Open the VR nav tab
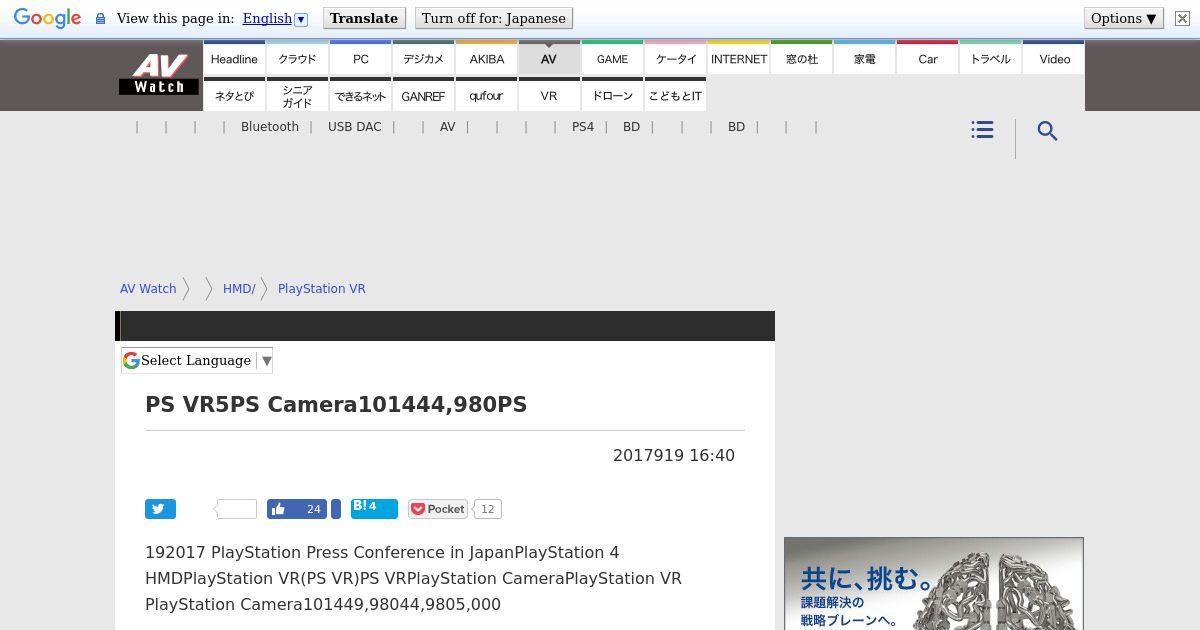 click(x=549, y=95)
